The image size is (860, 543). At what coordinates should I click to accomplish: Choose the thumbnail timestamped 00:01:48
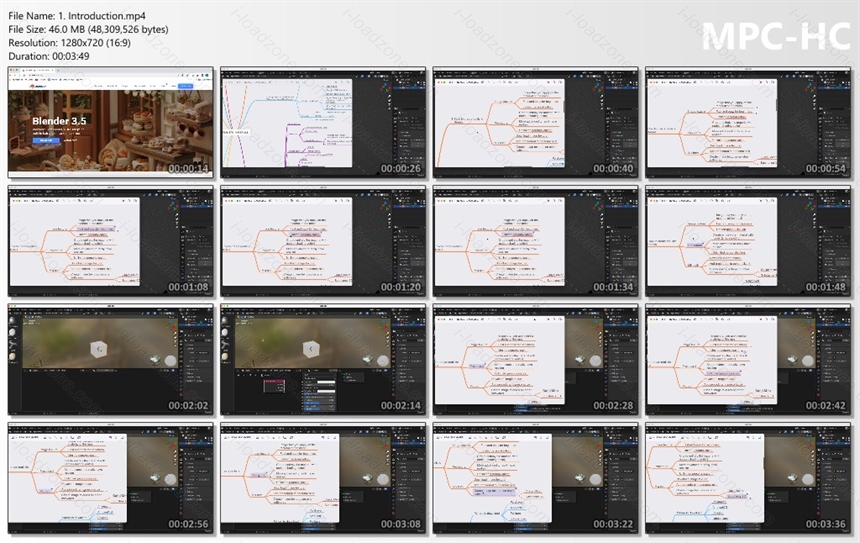(x=748, y=241)
